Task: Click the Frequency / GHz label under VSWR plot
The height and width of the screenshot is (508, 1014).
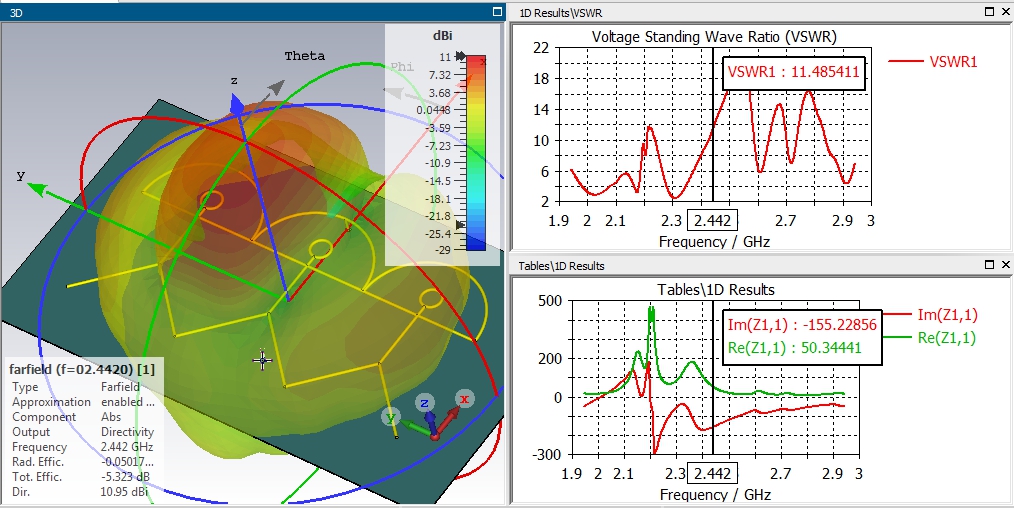Action: pos(714,242)
